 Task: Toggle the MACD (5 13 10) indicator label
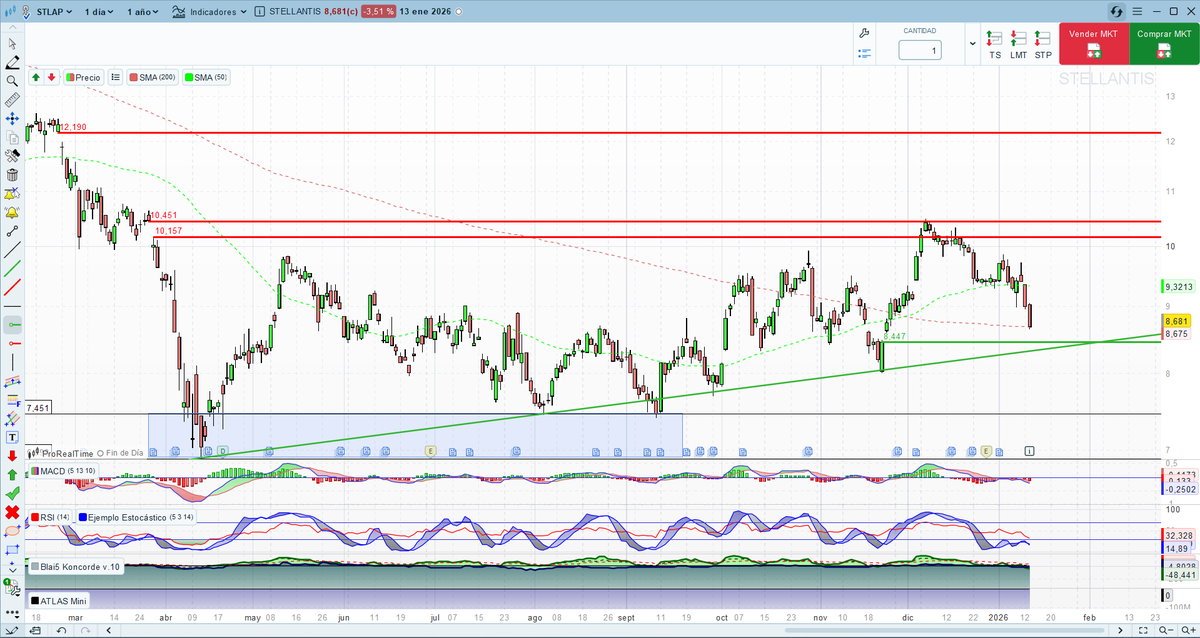point(62,470)
